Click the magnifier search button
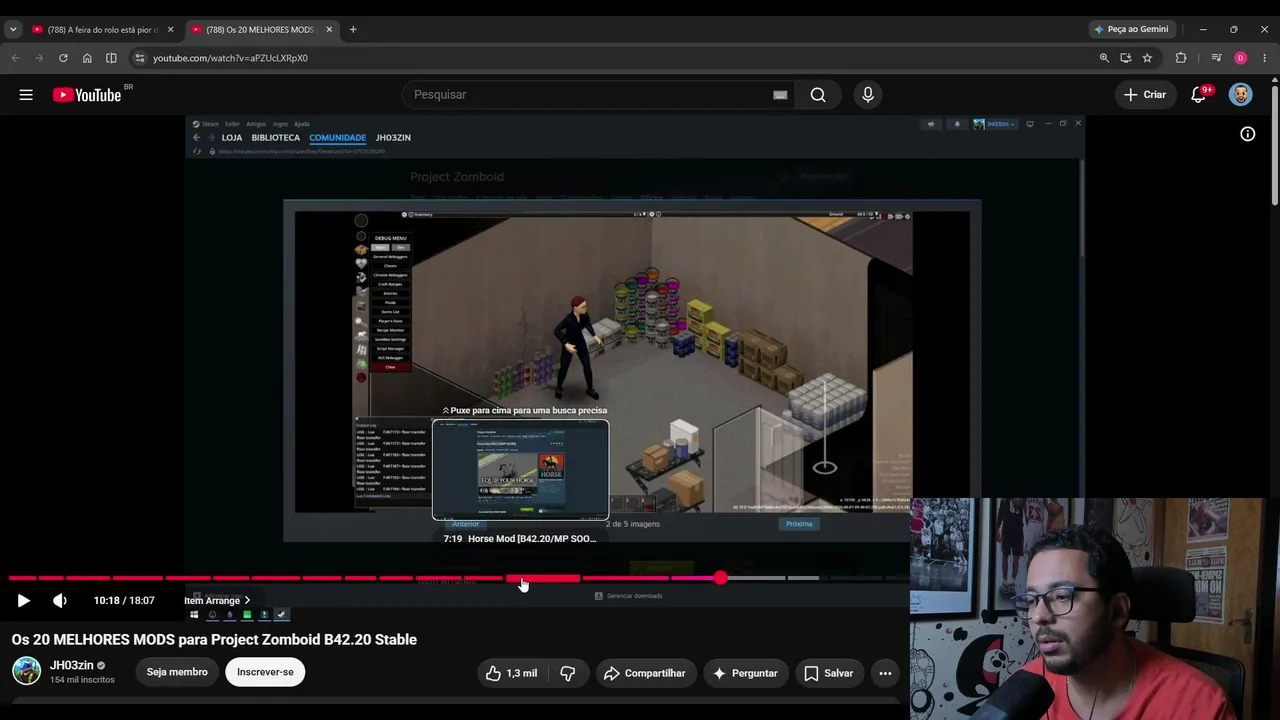Screen dimensions: 1280x720 click(x=818, y=95)
